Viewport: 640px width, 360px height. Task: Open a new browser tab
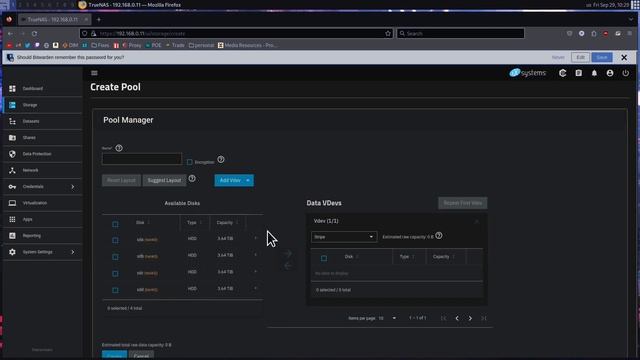click(99, 19)
